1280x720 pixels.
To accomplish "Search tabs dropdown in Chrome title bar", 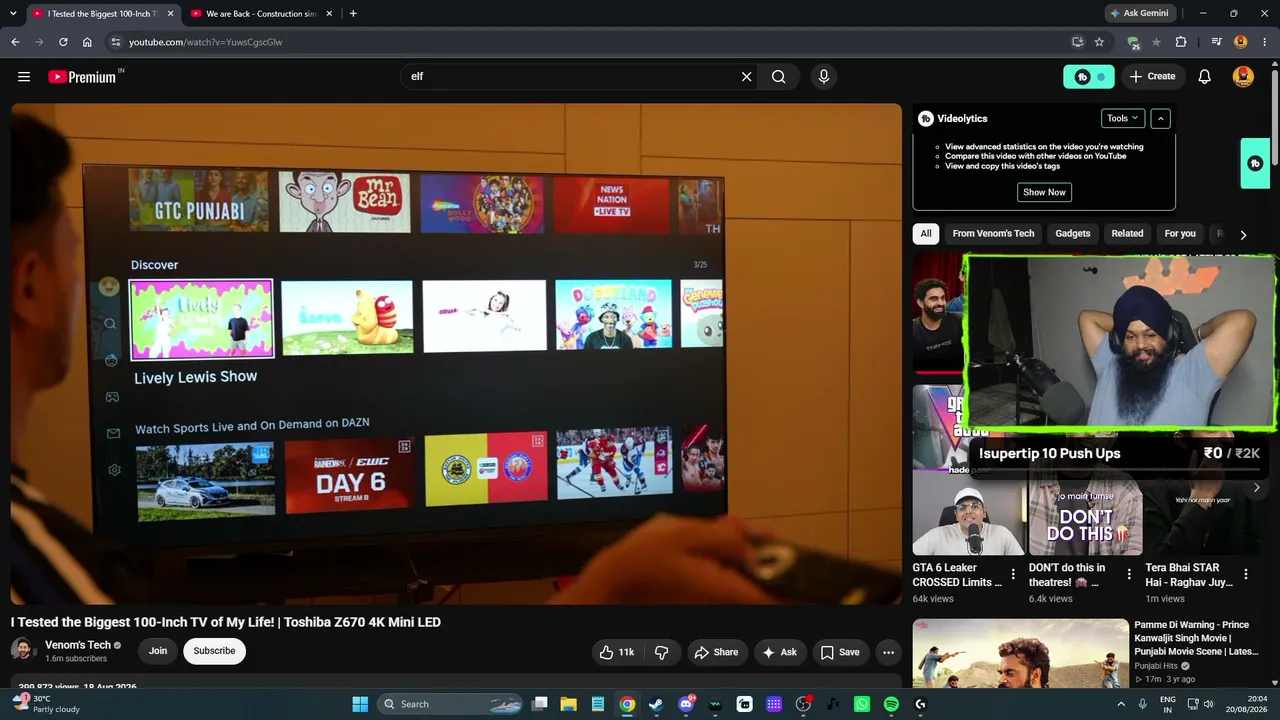I will [14, 14].
